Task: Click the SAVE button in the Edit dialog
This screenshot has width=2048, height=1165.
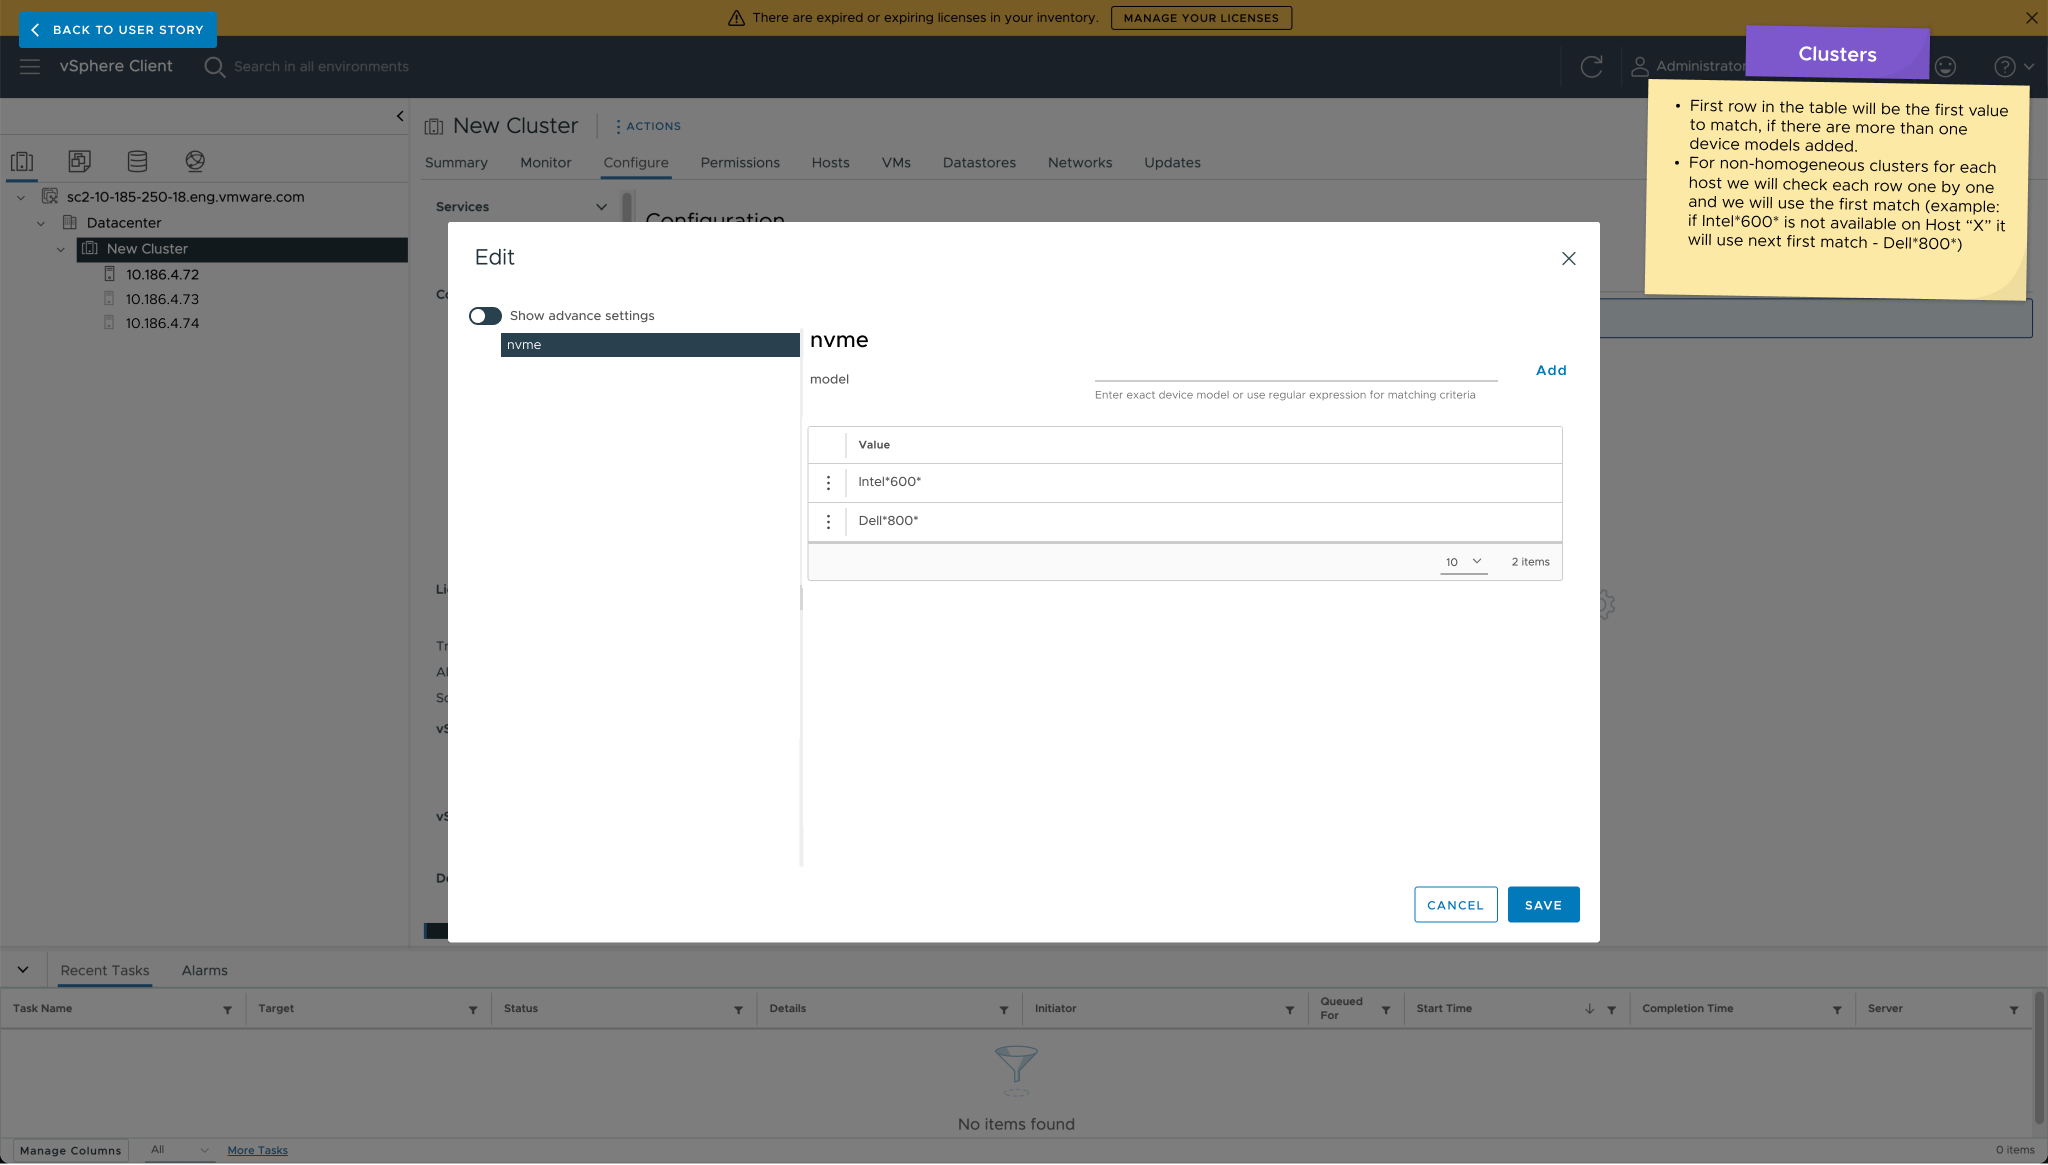Action: click(1543, 904)
